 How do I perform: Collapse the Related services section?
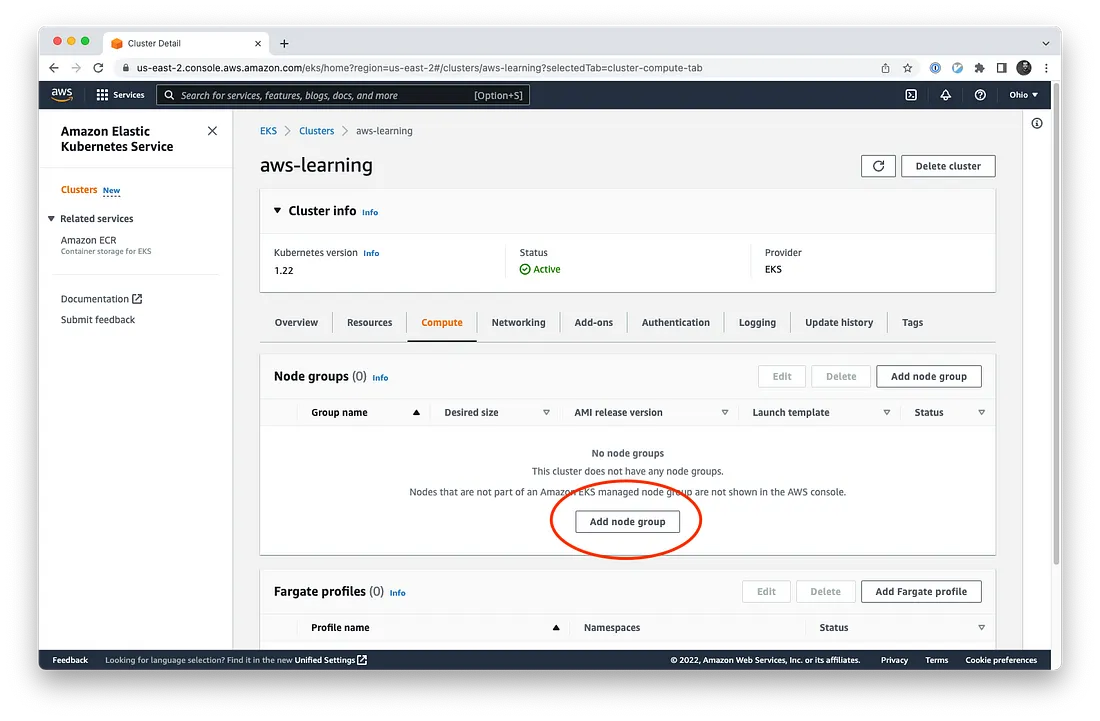(51, 219)
